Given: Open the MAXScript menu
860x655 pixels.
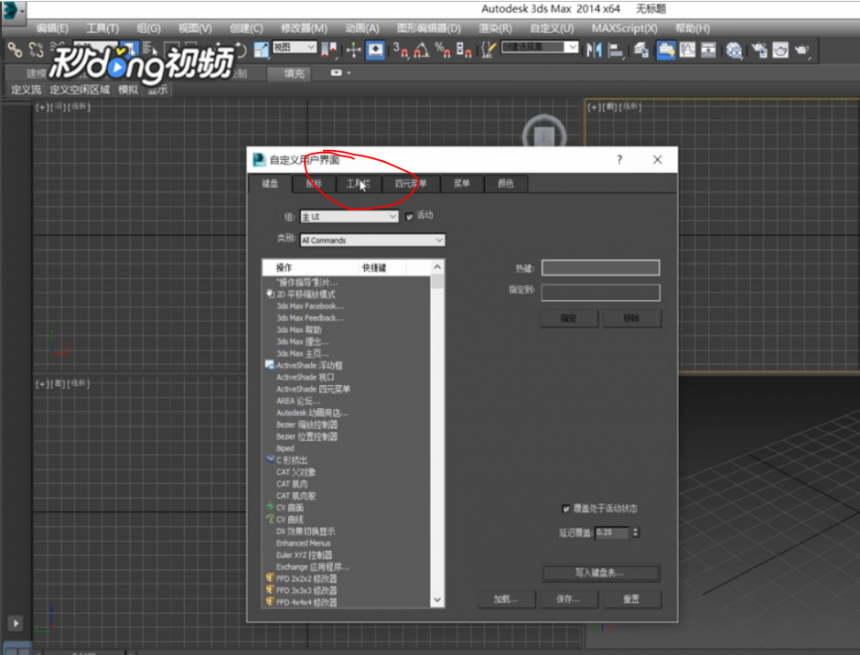Looking at the screenshot, I should pos(624,29).
